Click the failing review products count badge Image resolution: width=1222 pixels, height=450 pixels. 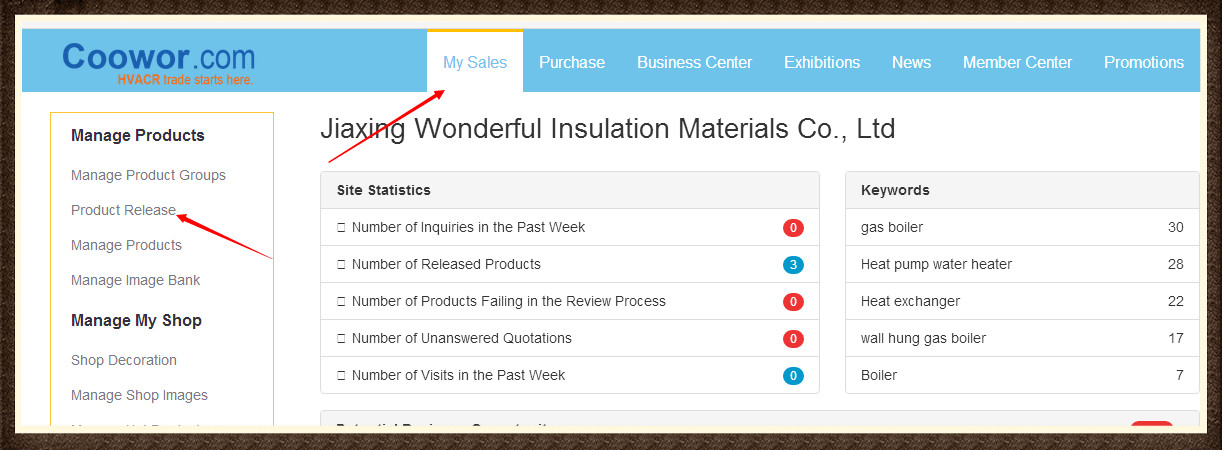coord(793,302)
